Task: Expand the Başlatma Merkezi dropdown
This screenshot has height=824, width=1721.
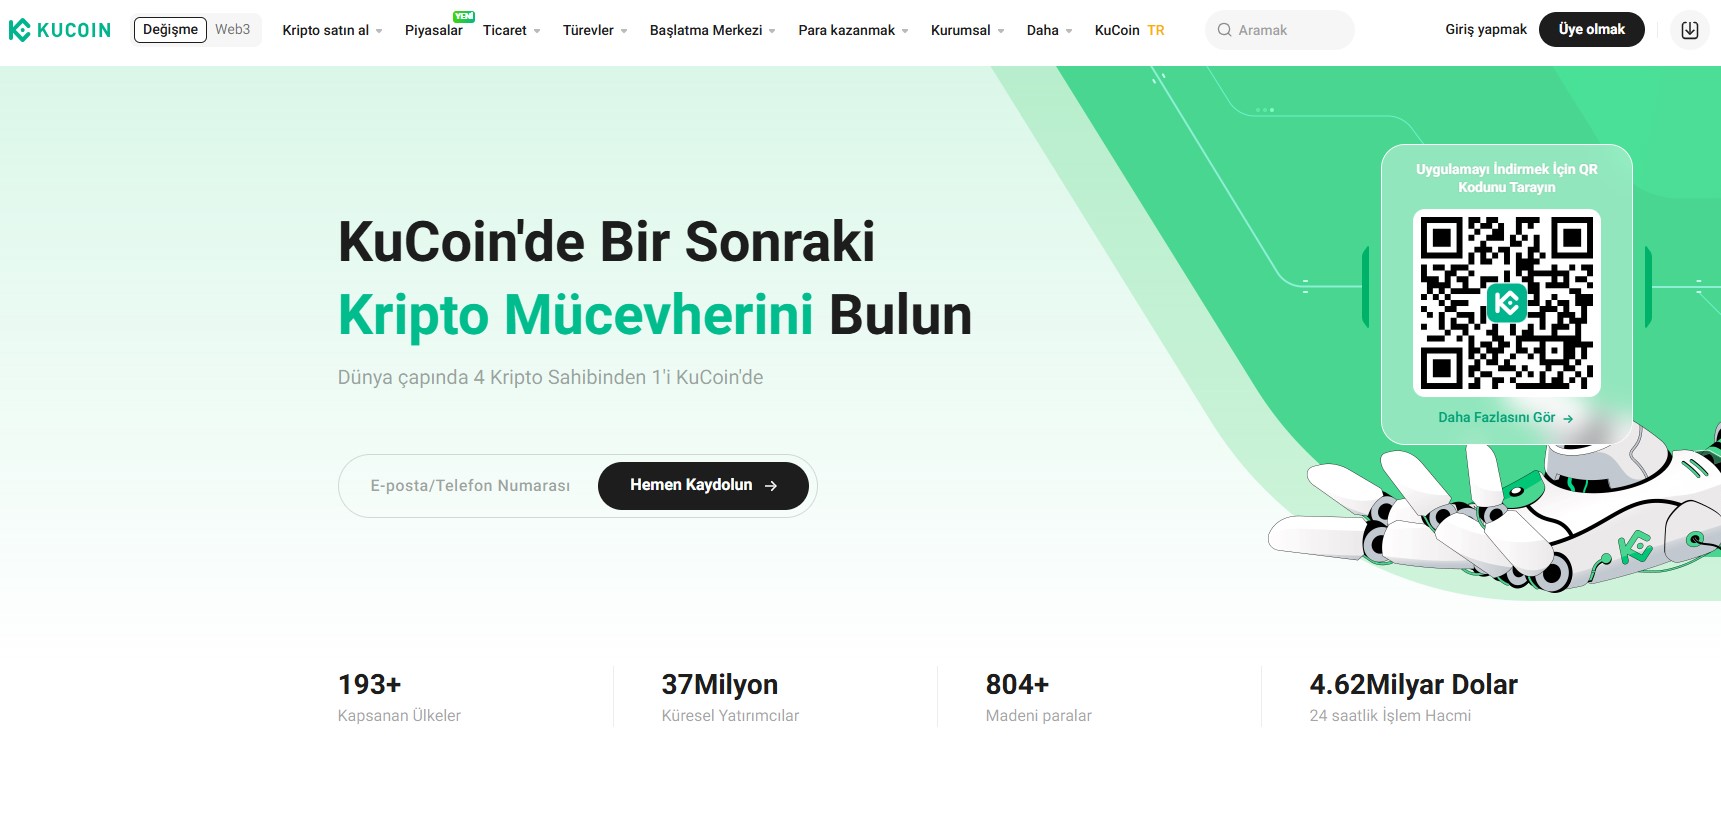Action: 712,31
